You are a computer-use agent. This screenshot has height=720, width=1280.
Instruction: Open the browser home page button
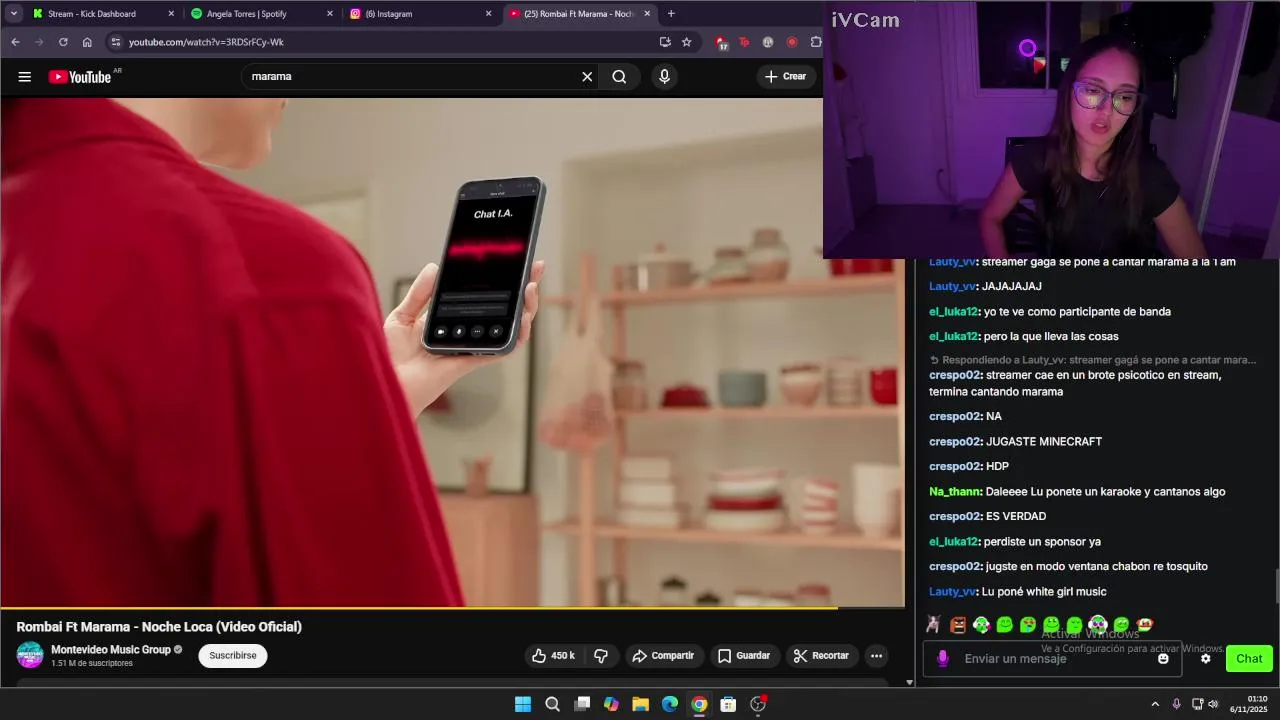(x=87, y=42)
